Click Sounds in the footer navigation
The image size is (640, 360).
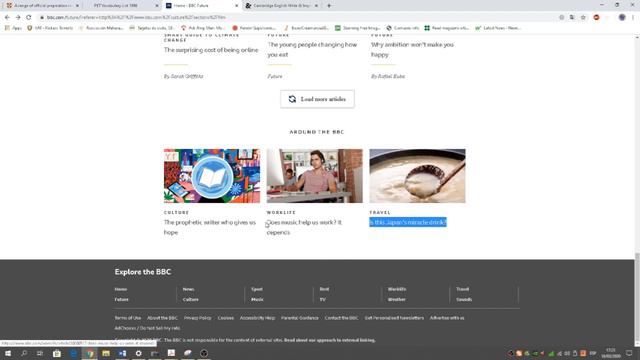(464, 299)
